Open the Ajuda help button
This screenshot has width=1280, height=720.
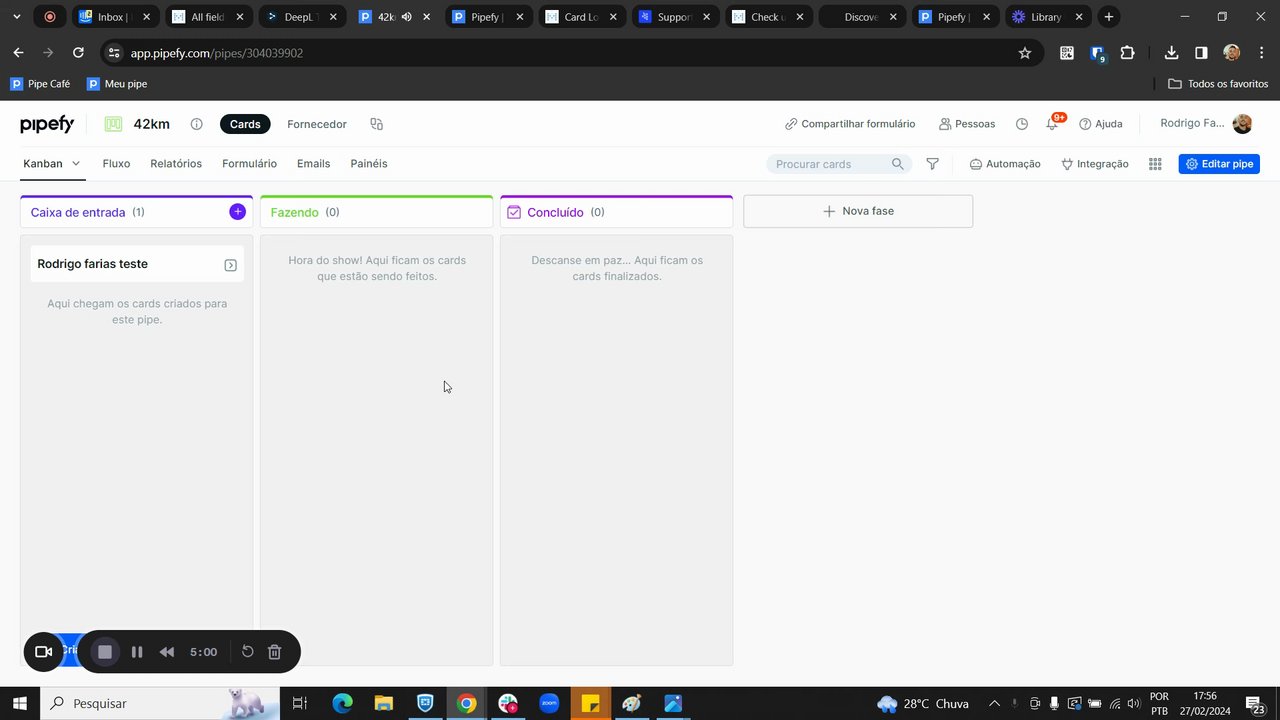pos(1101,124)
